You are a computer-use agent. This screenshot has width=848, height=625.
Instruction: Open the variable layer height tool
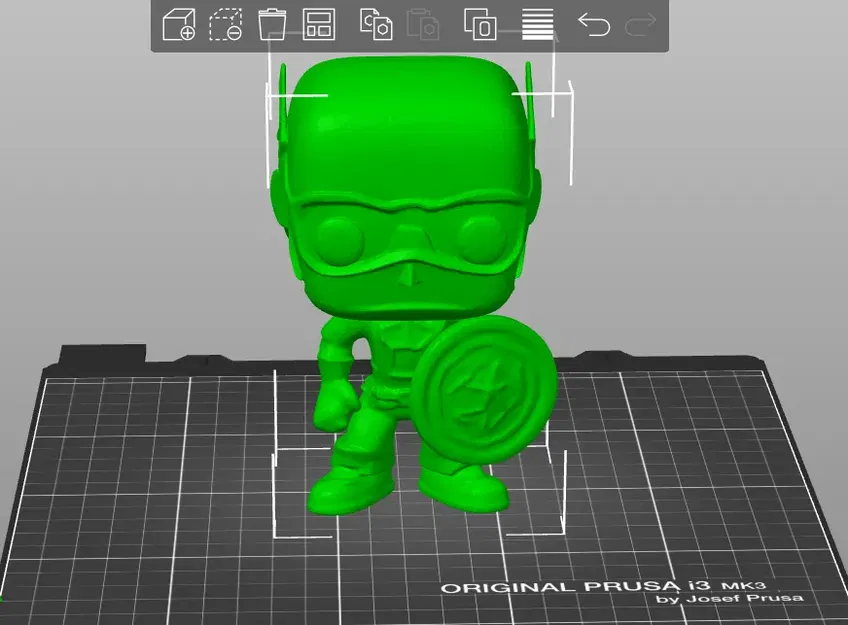coord(536,27)
